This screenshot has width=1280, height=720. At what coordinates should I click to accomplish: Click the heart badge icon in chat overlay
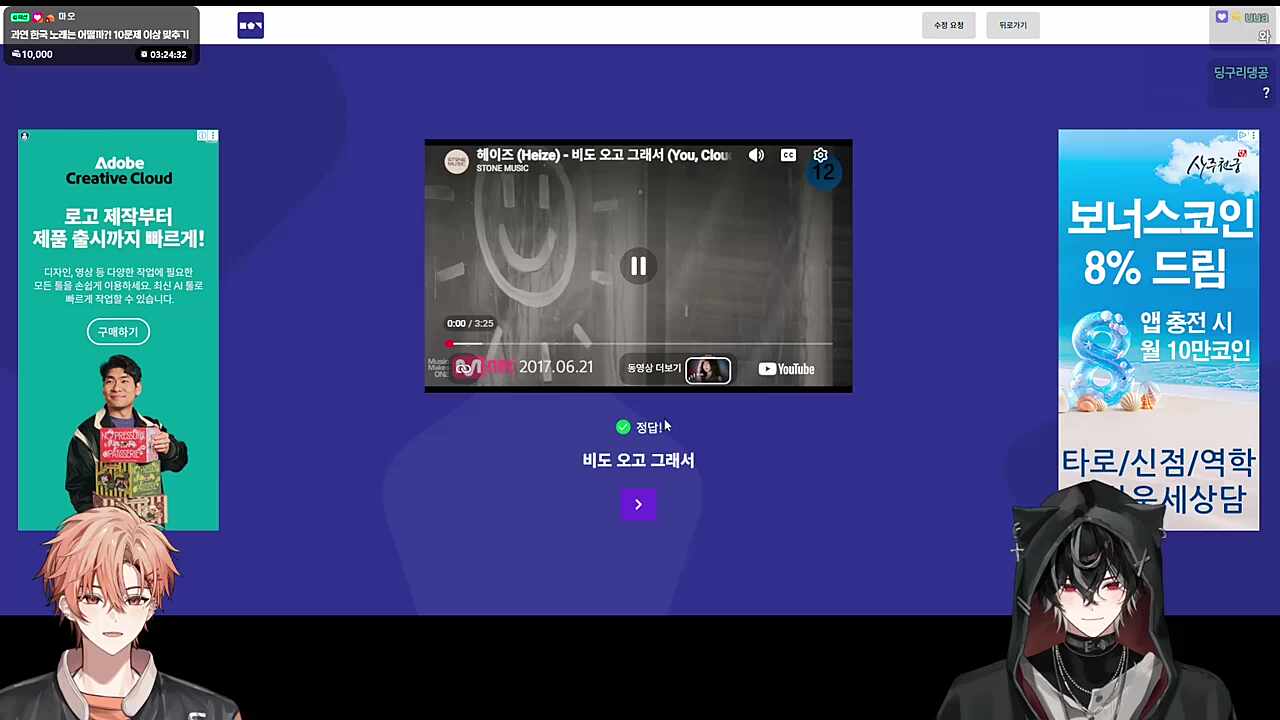1221,17
